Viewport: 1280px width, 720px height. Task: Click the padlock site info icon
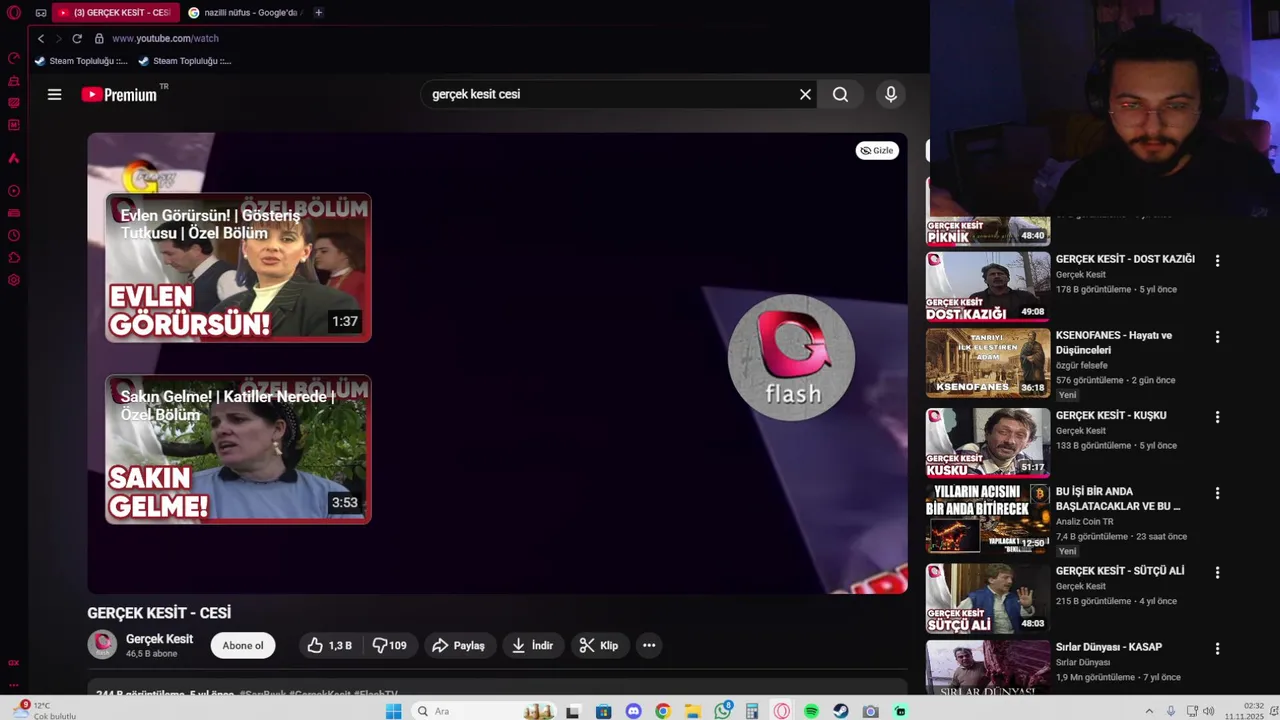[99, 38]
